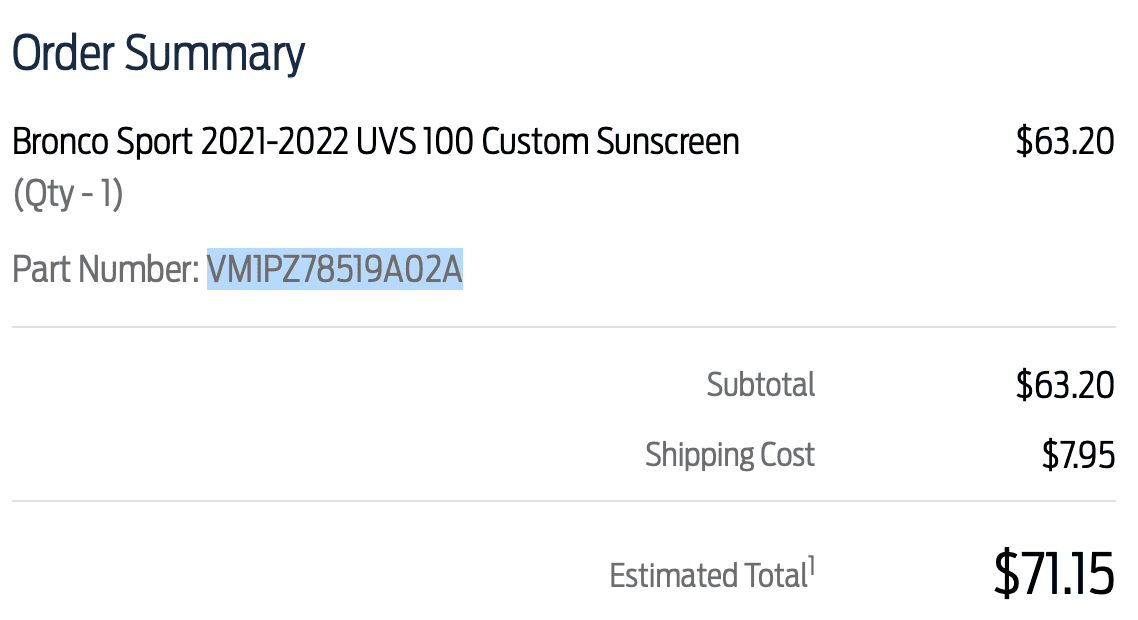The image size is (1138, 620).
Task: Click the word "Order" in the heading
Action: point(62,54)
